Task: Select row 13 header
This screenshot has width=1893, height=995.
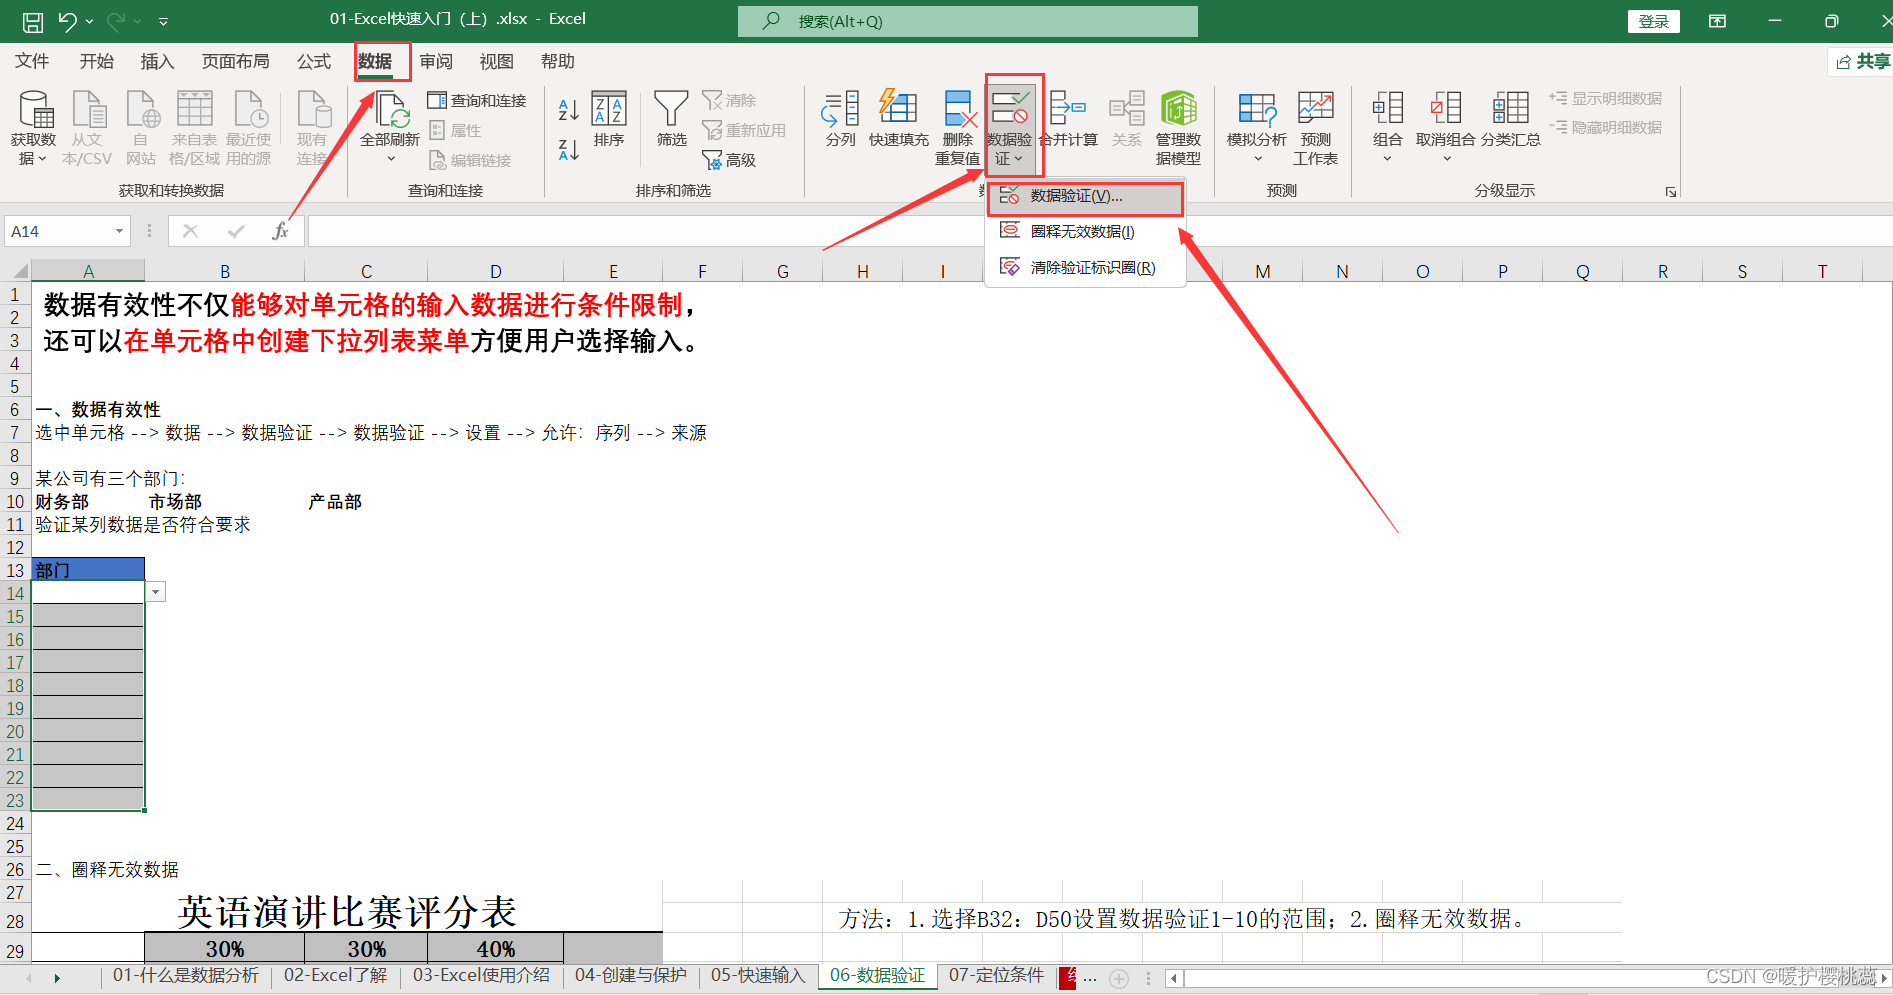Action: pos(15,570)
